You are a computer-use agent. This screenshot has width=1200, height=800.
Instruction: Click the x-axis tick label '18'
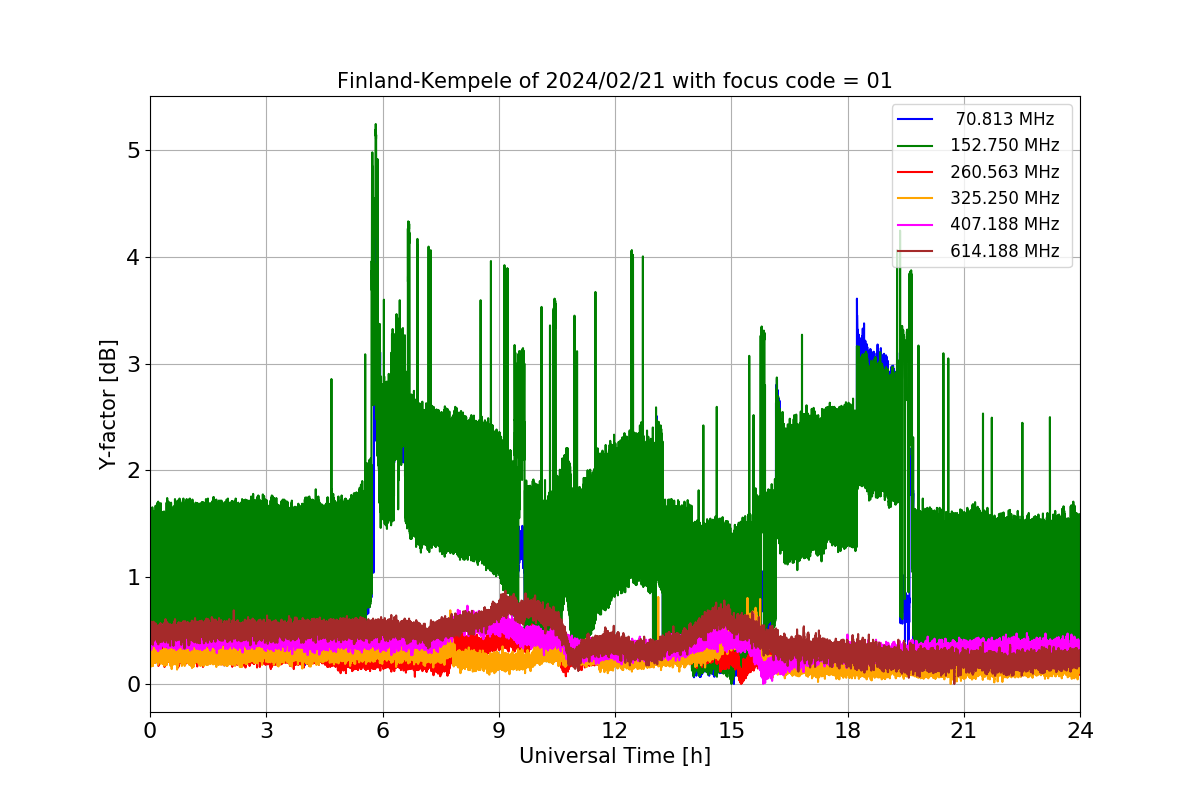coord(848,731)
